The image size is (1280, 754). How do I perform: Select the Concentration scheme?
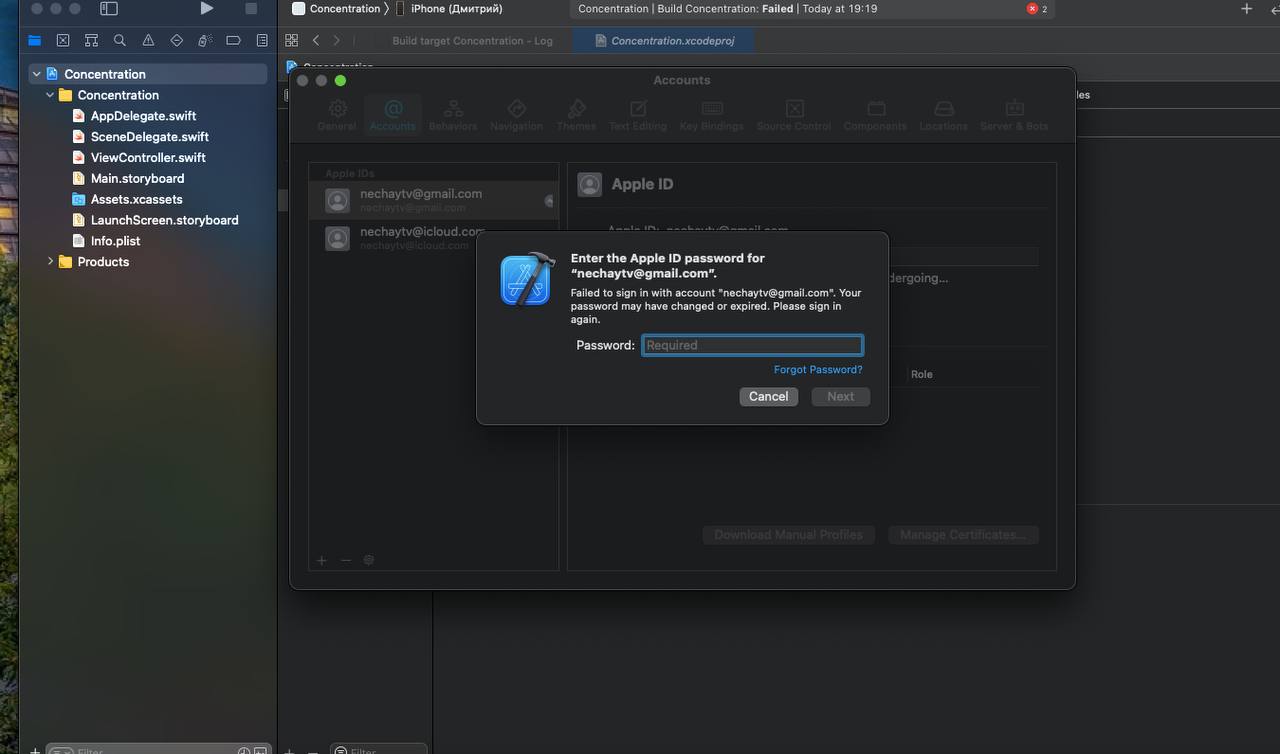click(x=336, y=9)
